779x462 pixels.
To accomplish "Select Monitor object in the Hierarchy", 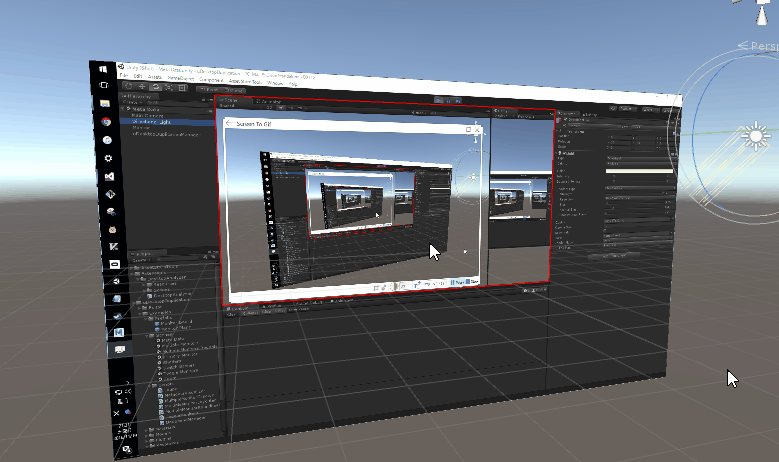I will 141,128.
